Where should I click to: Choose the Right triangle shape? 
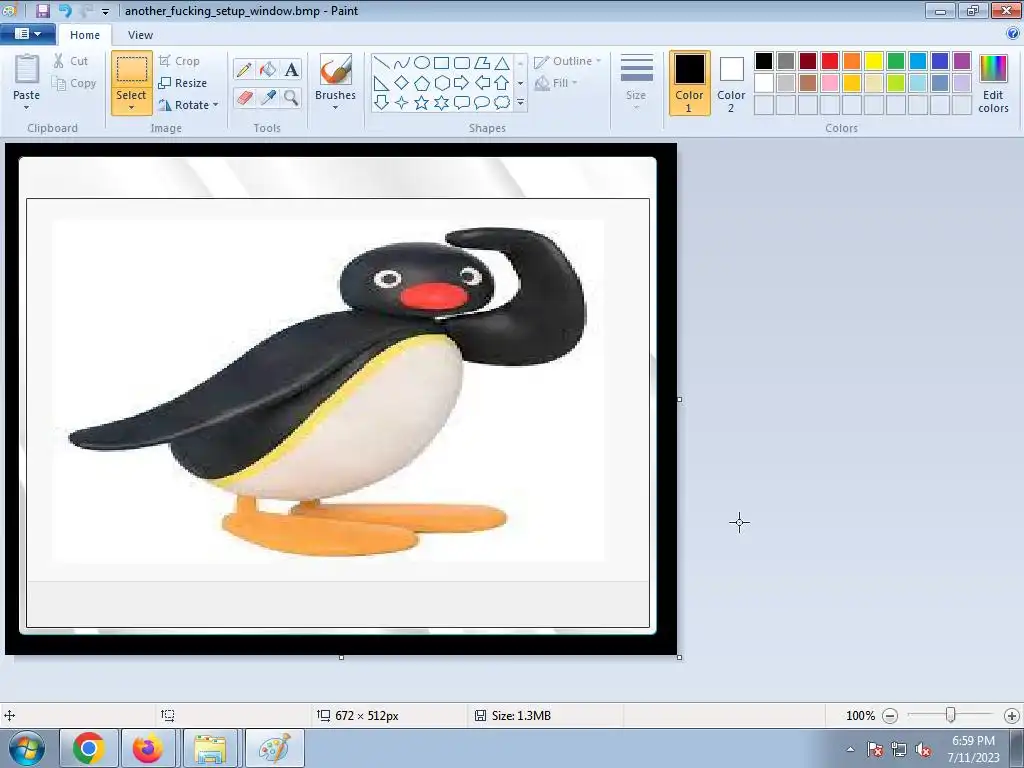tap(382, 83)
